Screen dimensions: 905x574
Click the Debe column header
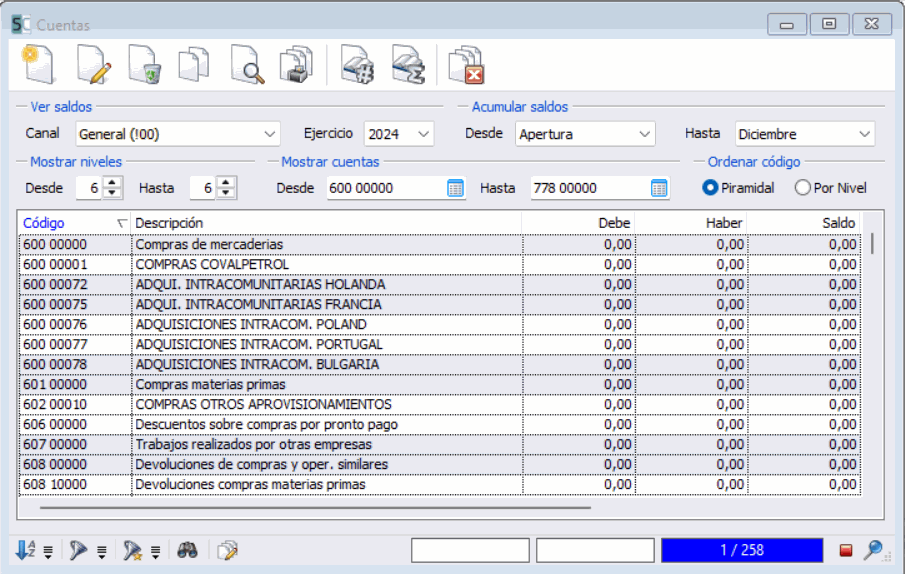578,223
